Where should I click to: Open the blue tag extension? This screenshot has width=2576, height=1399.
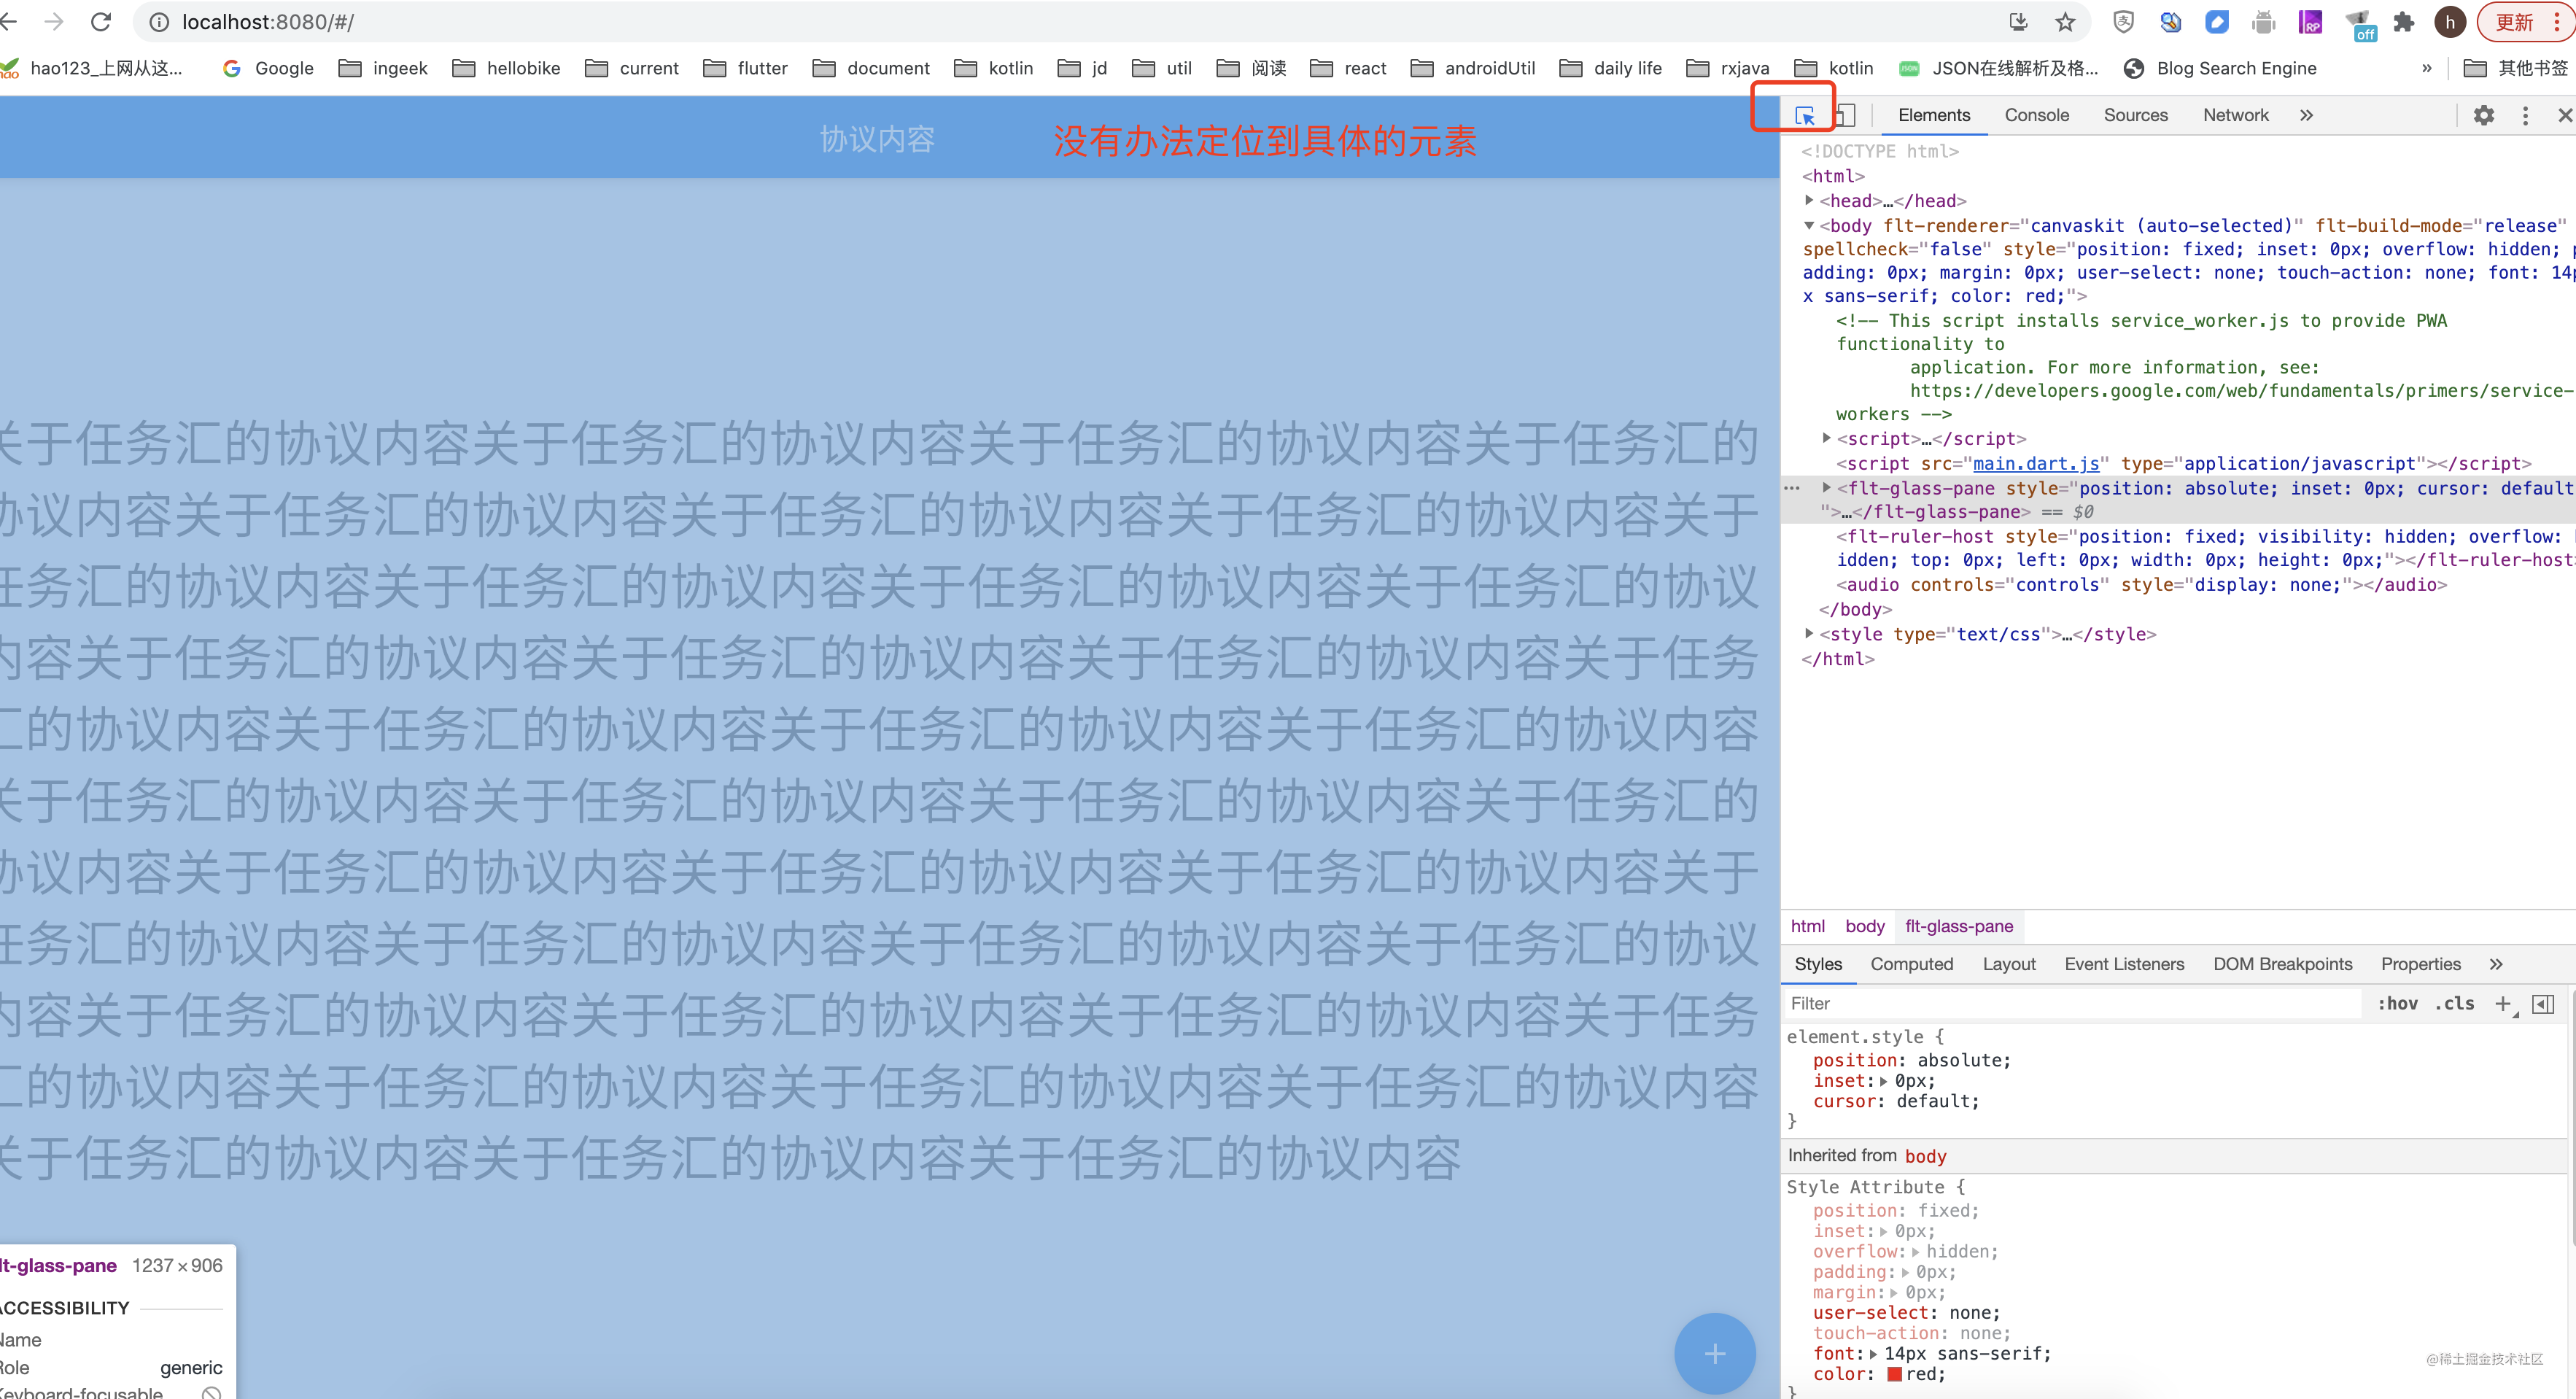point(2216,22)
